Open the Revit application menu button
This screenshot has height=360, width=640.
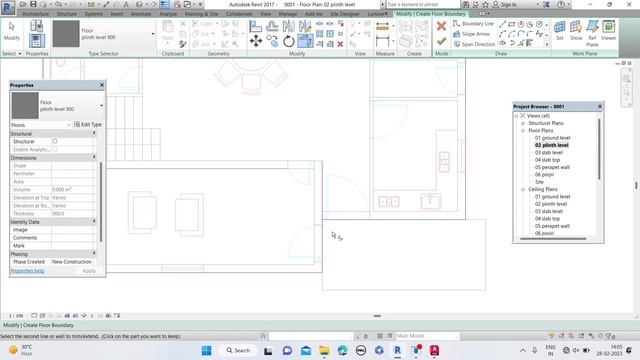(x=8, y=7)
